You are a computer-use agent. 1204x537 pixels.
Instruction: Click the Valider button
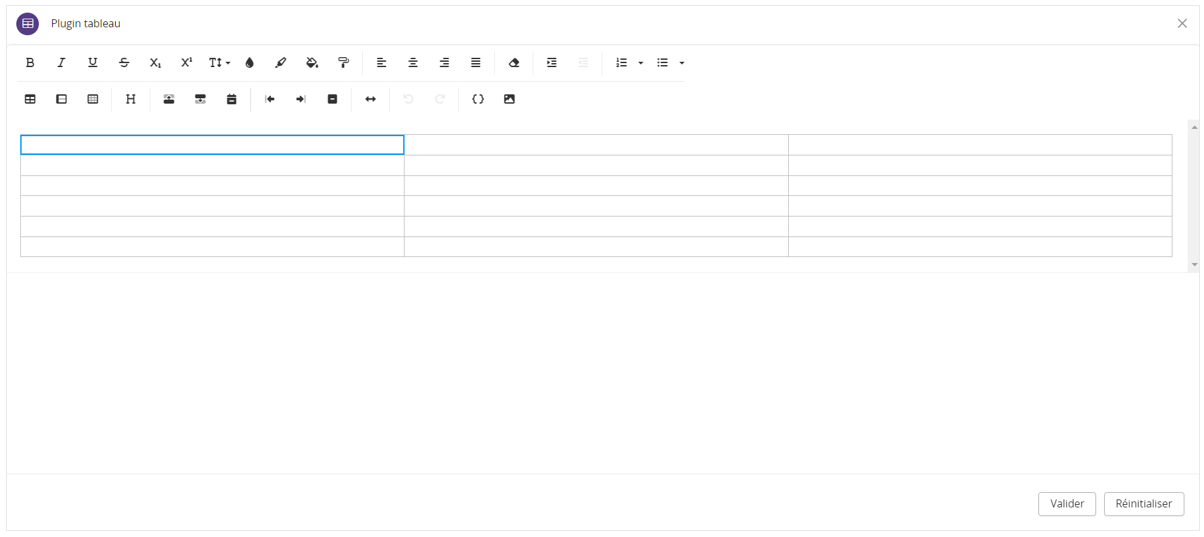point(1067,504)
